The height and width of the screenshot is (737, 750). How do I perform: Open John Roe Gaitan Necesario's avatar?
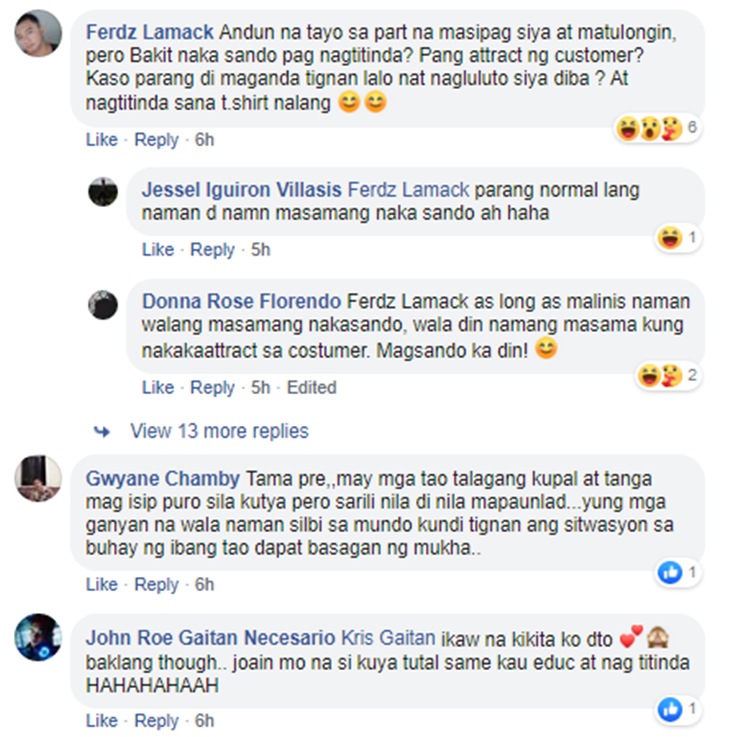pyautogui.click(x=38, y=637)
